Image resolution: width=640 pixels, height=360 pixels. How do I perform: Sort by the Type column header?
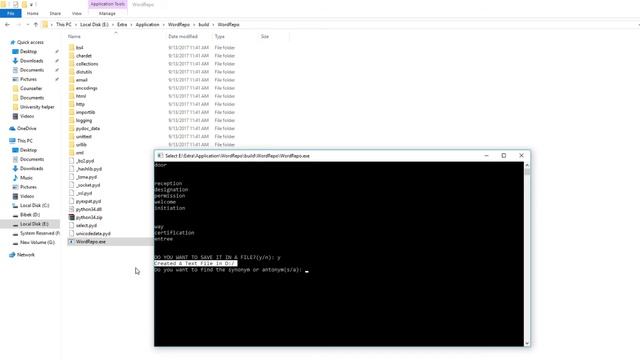[x=220, y=36]
